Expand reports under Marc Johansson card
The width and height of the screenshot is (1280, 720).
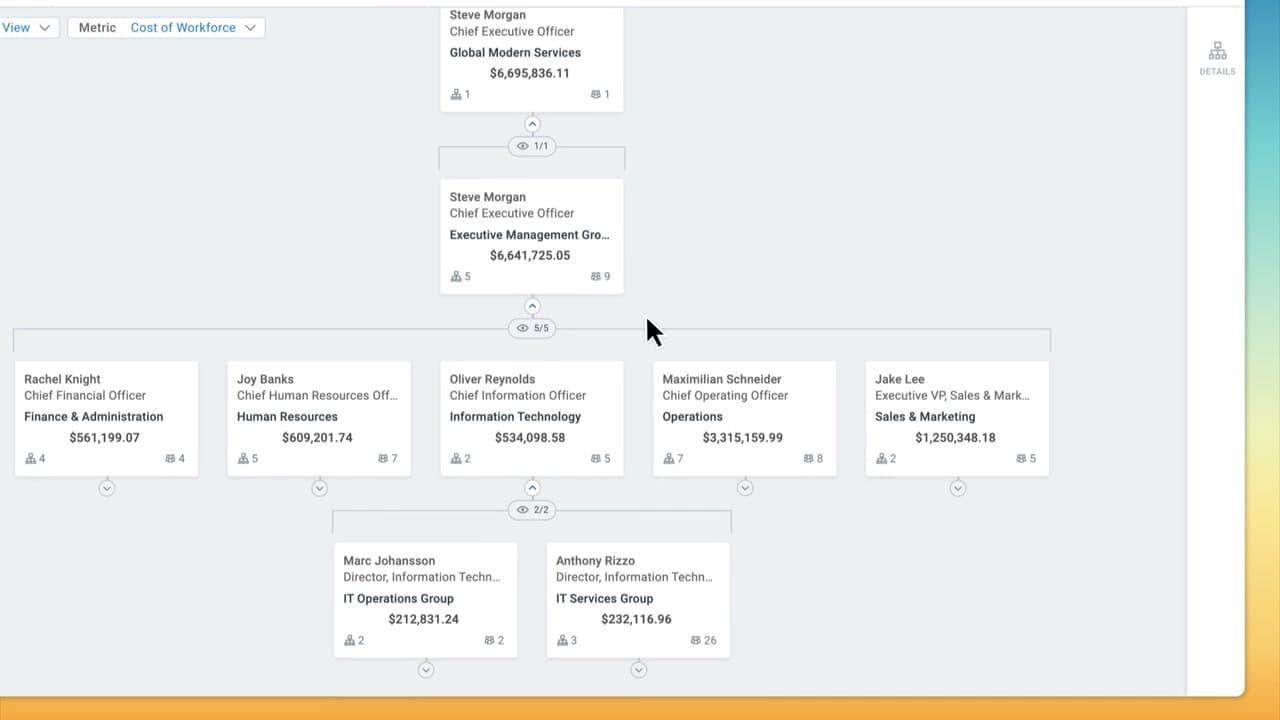pos(426,670)
